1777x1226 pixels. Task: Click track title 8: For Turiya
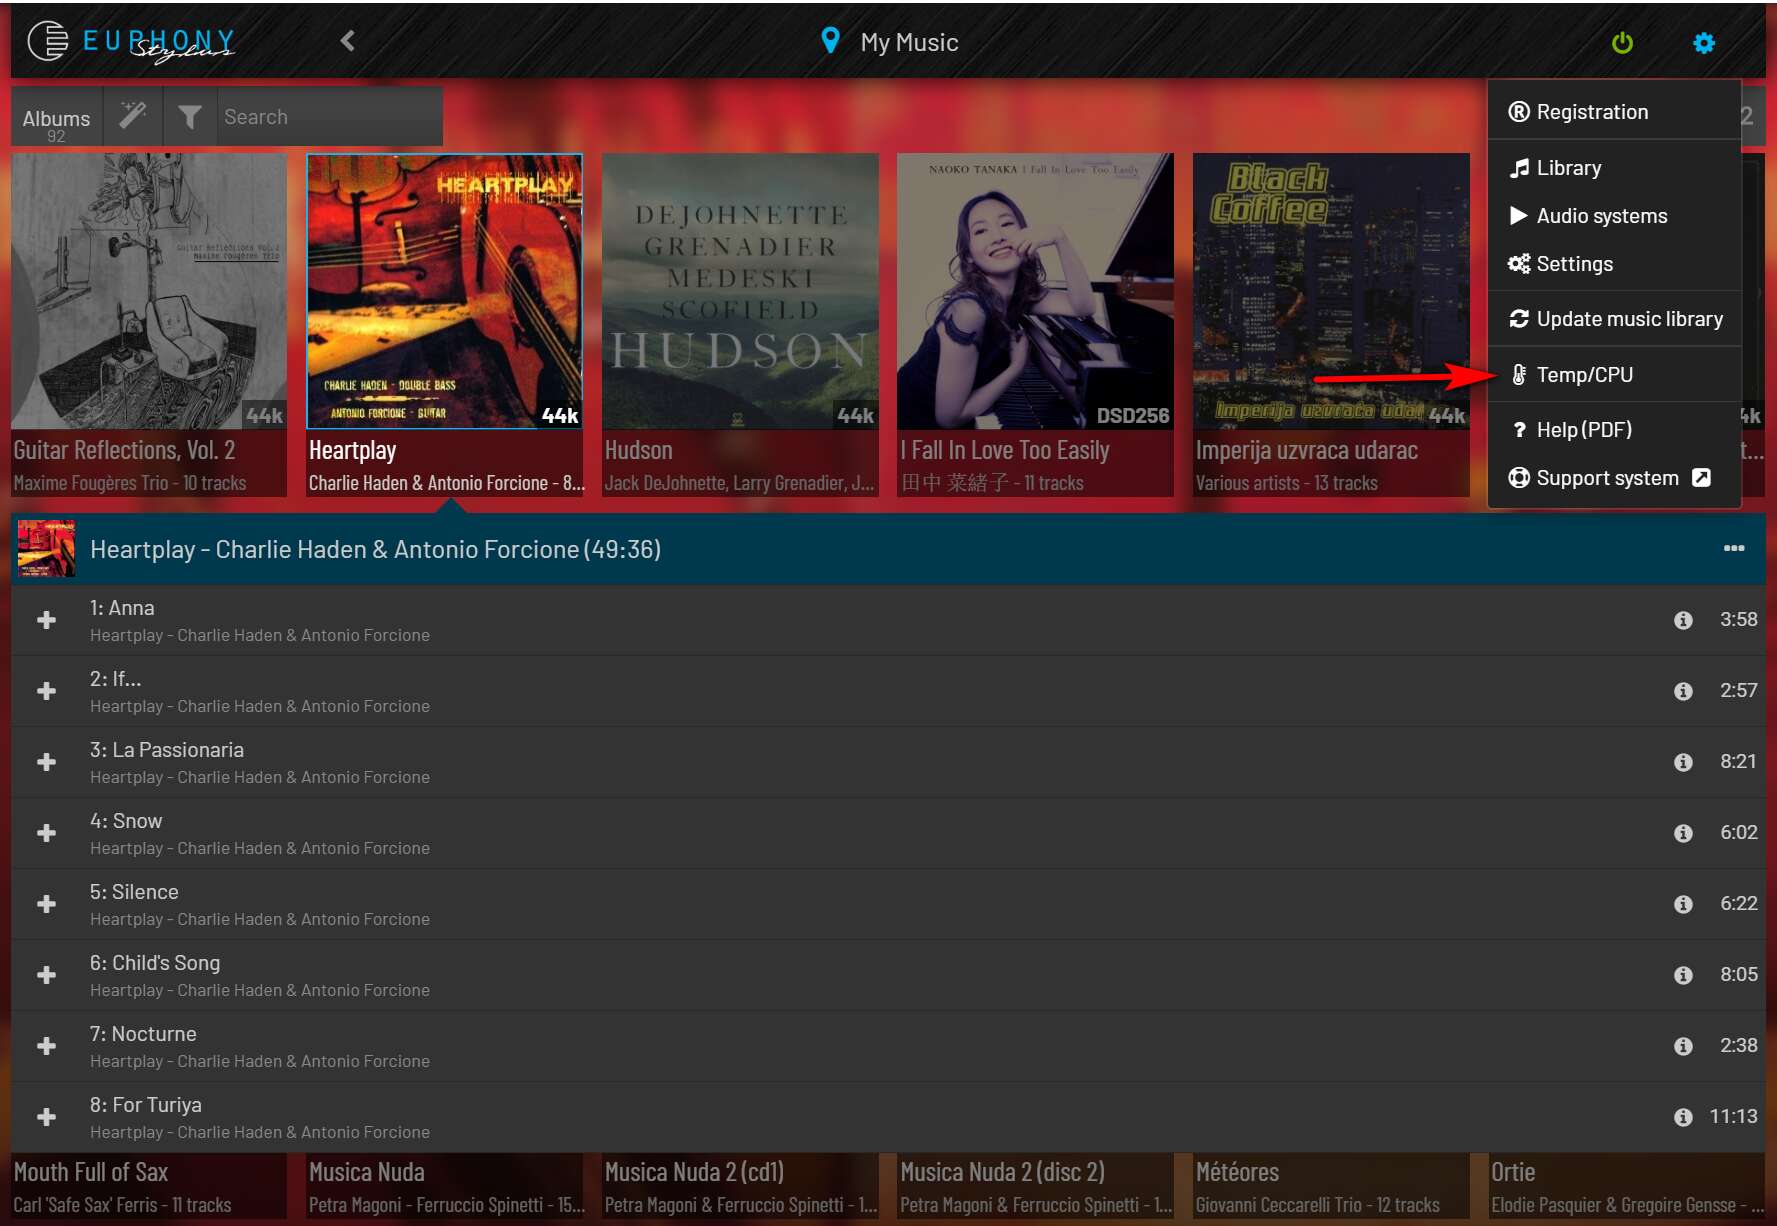pos(146,1105)
